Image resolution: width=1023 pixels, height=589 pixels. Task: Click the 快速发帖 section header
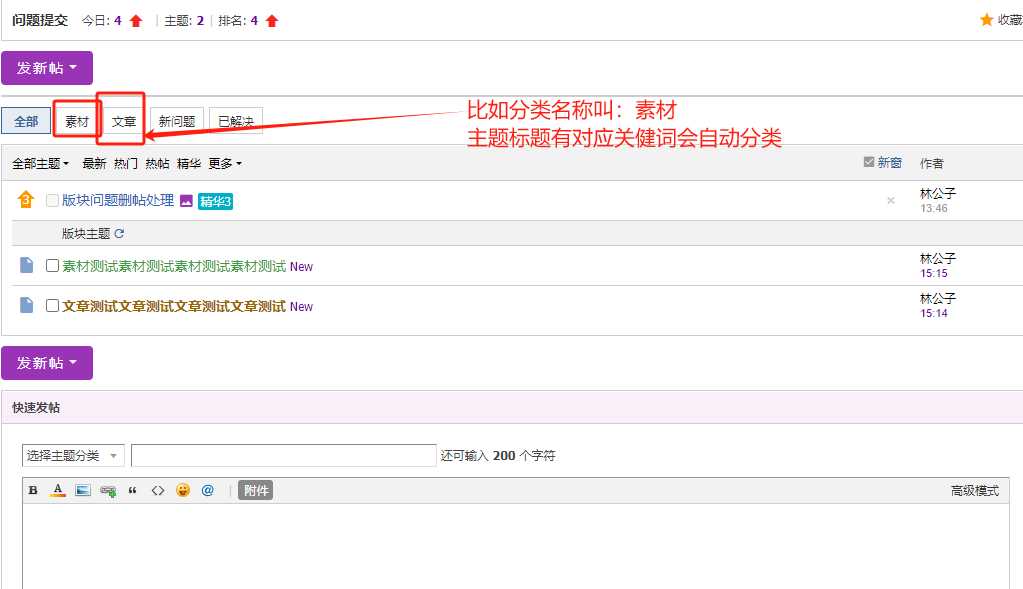pos(36,408)
